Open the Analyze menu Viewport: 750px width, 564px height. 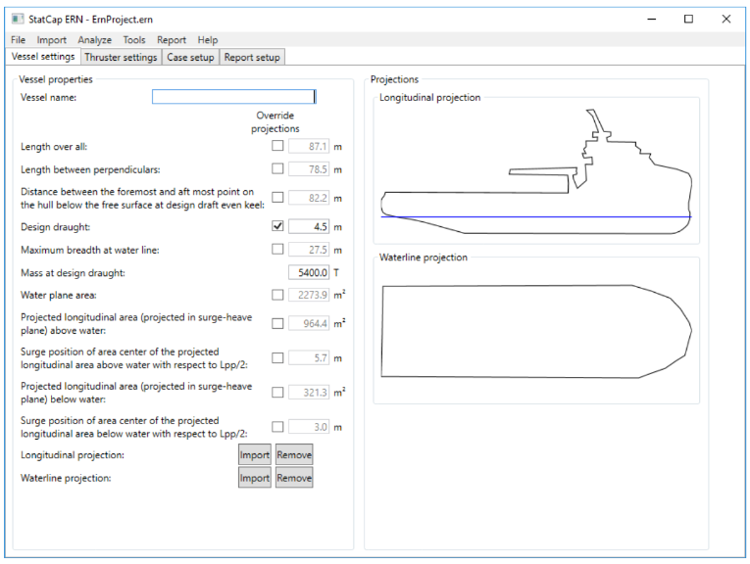pos(95,40)
